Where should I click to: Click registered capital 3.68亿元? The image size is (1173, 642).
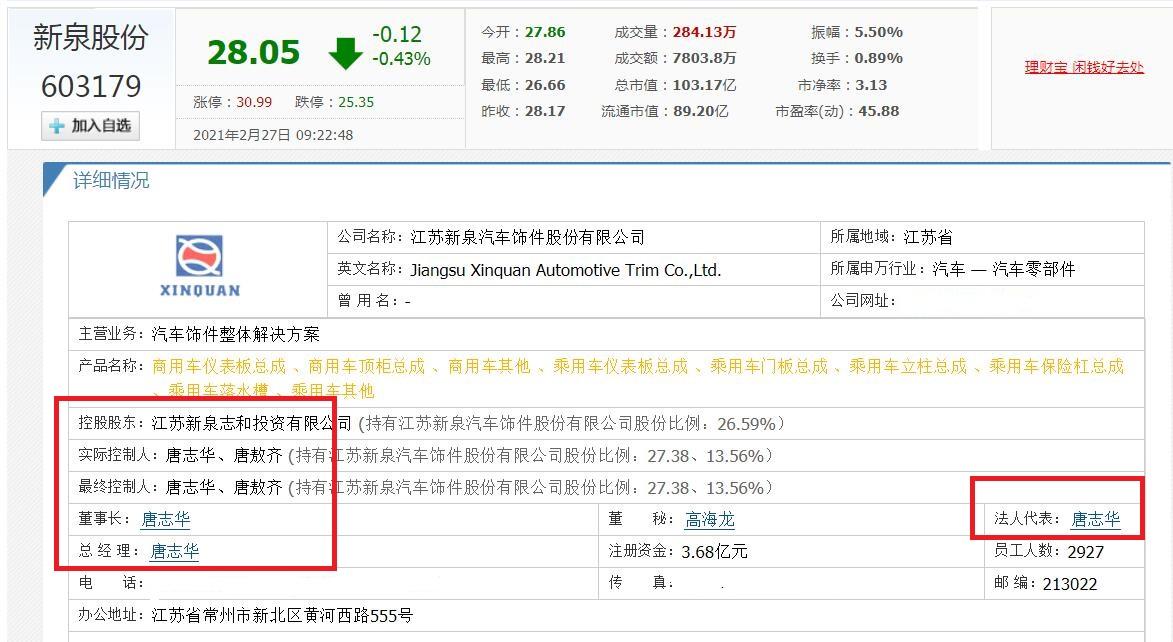(x=714, y=551)
